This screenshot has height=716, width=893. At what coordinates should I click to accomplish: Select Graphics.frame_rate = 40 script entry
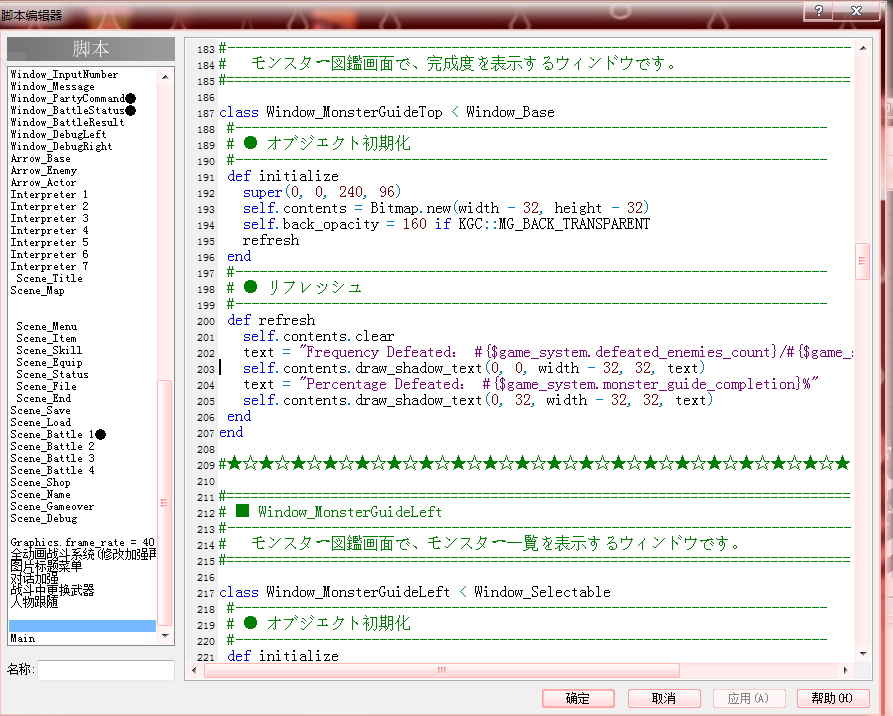pyautogui.click(x=83, y=542)
